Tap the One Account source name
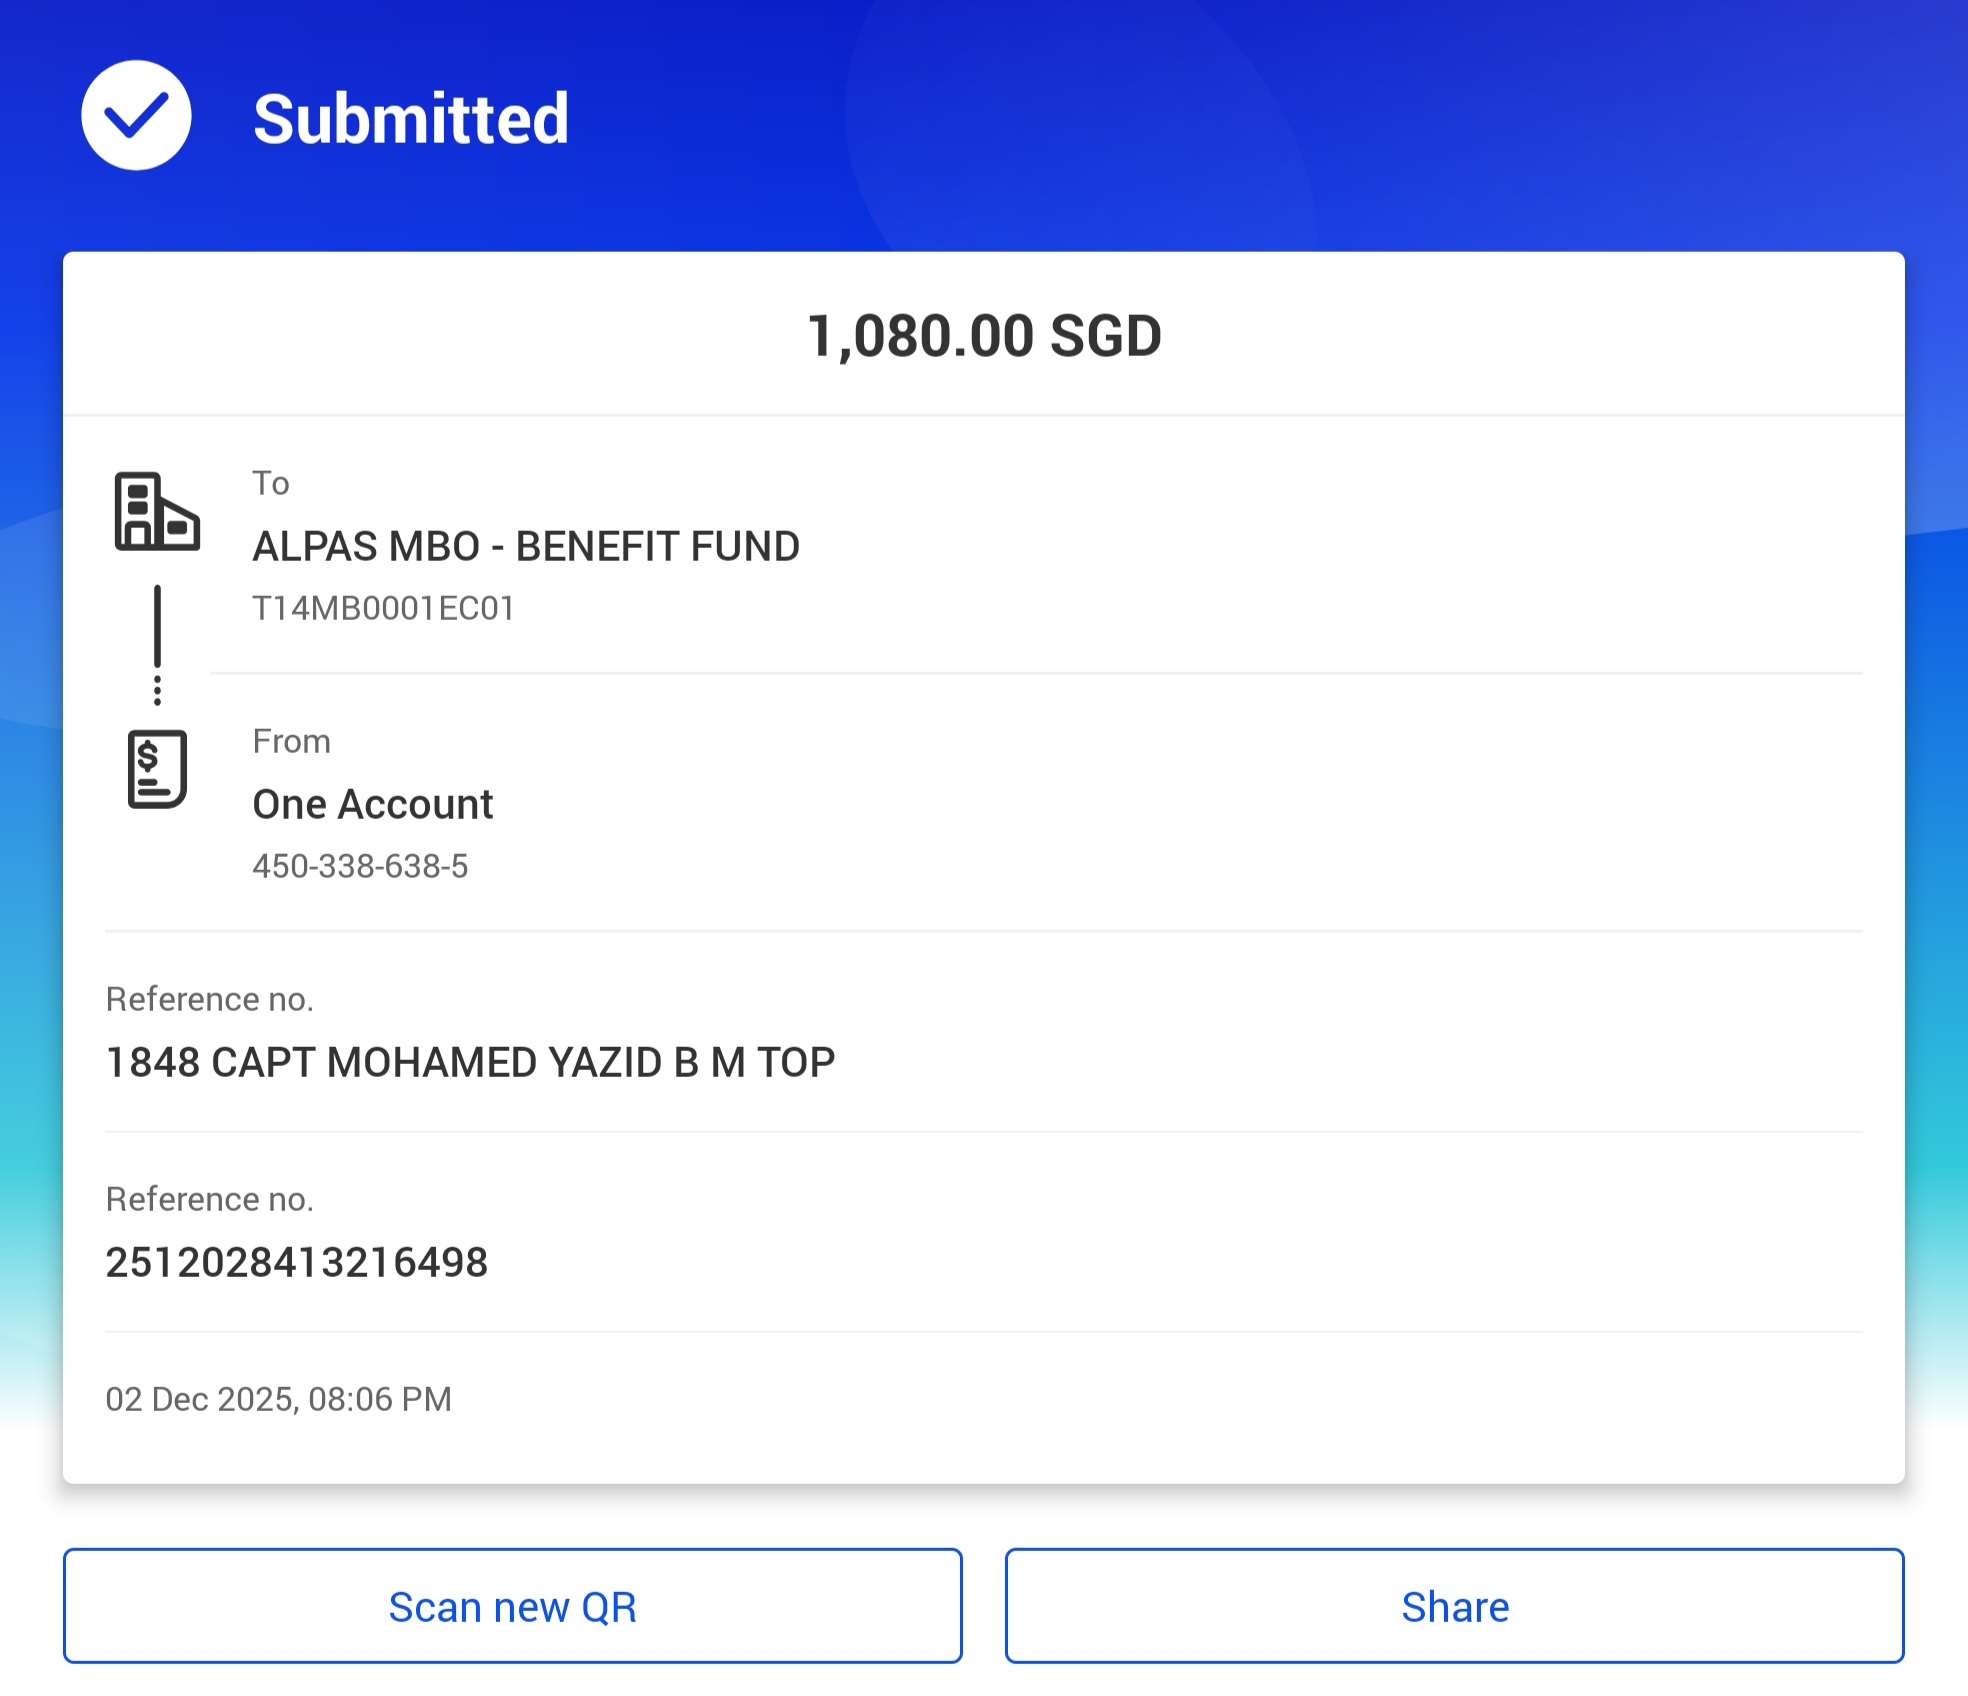 (x=373, y=805)
